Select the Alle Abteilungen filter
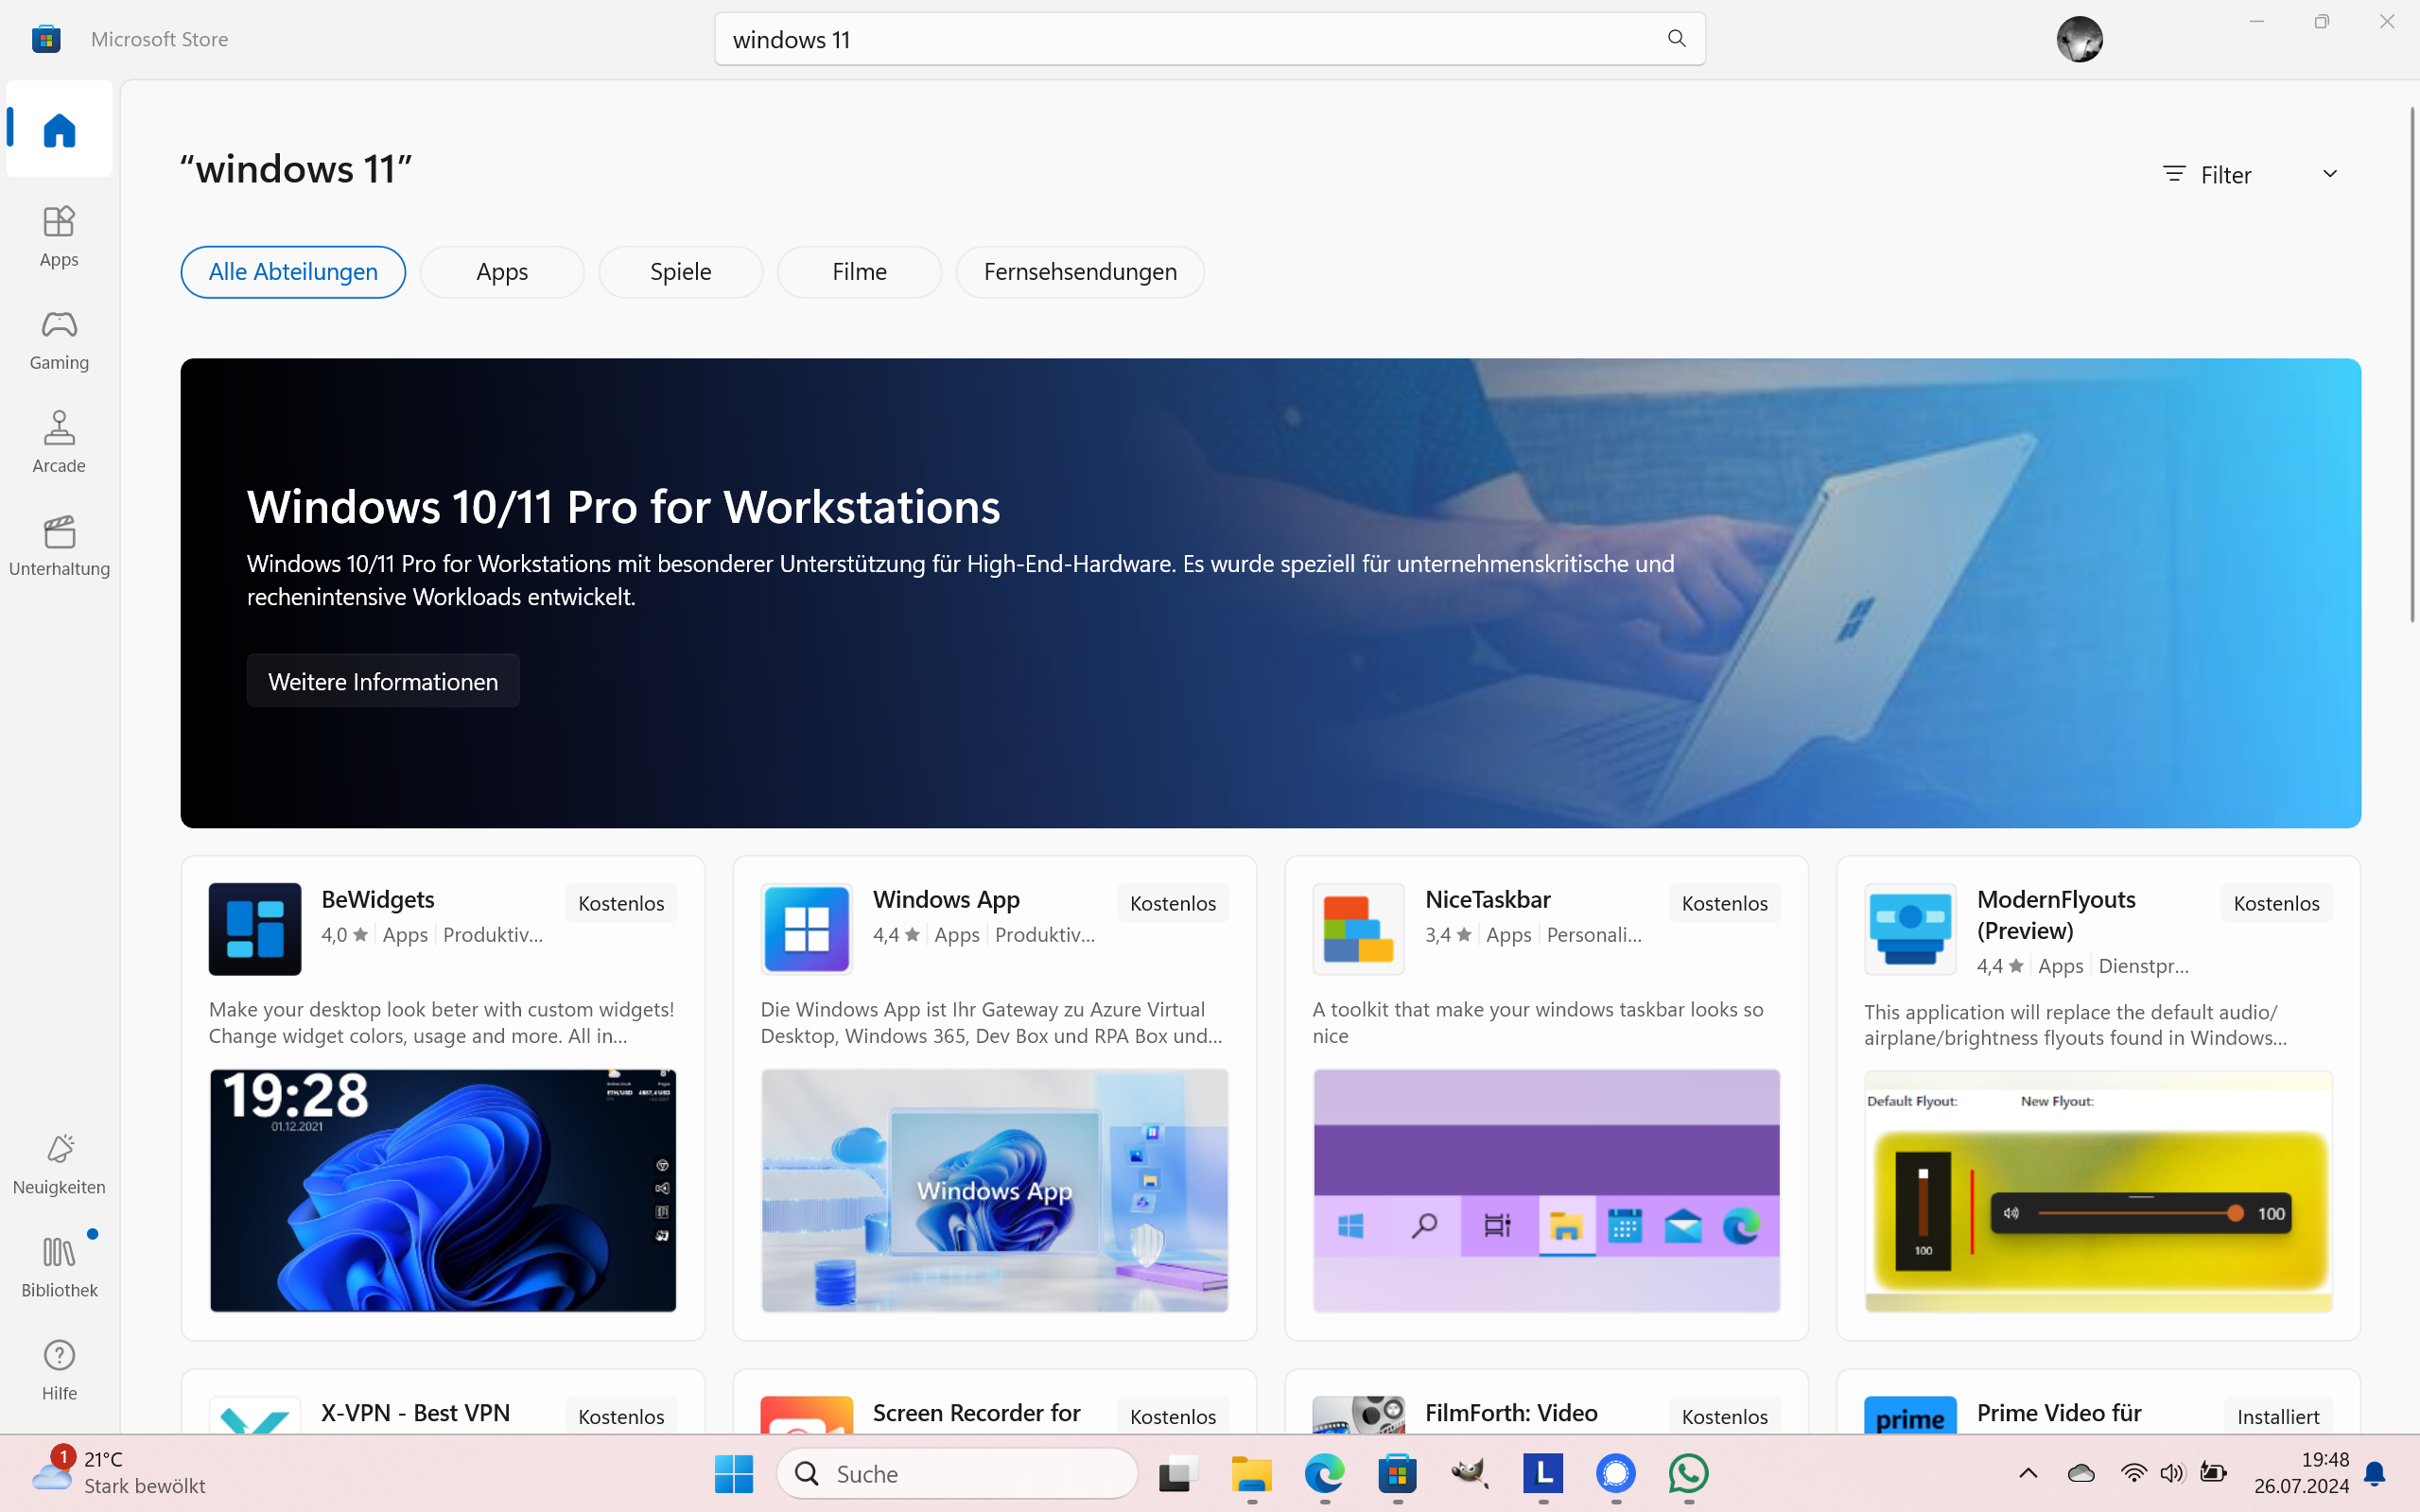The height and width of the screenshot is (1512, 2420). pyautogui.click(x=293, y=272)
